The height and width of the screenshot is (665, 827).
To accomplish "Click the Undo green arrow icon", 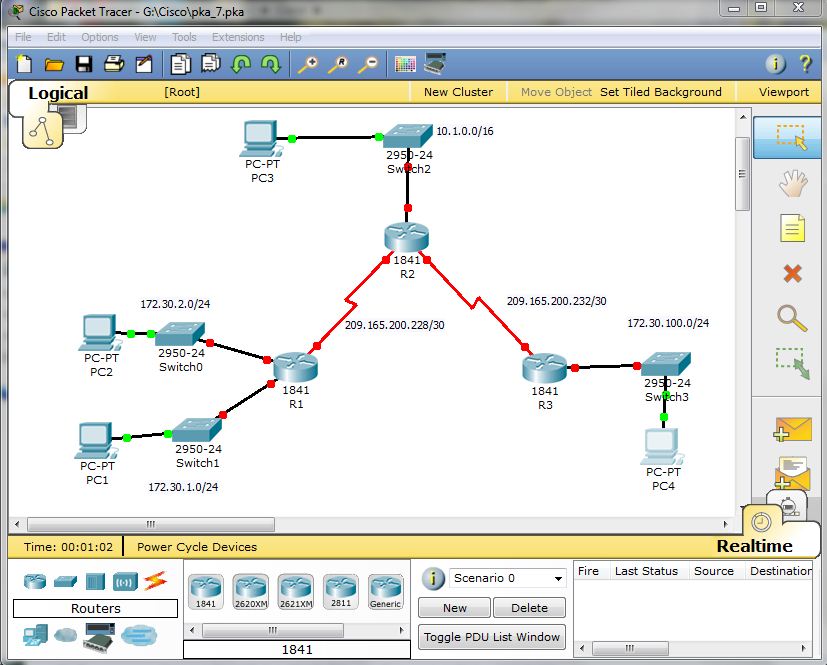I will pos(241,64).
